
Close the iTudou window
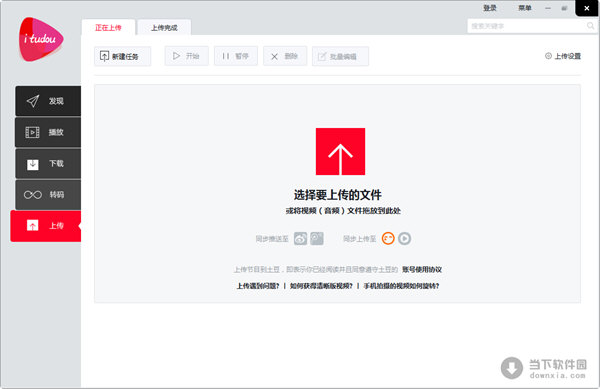[587, 8]
